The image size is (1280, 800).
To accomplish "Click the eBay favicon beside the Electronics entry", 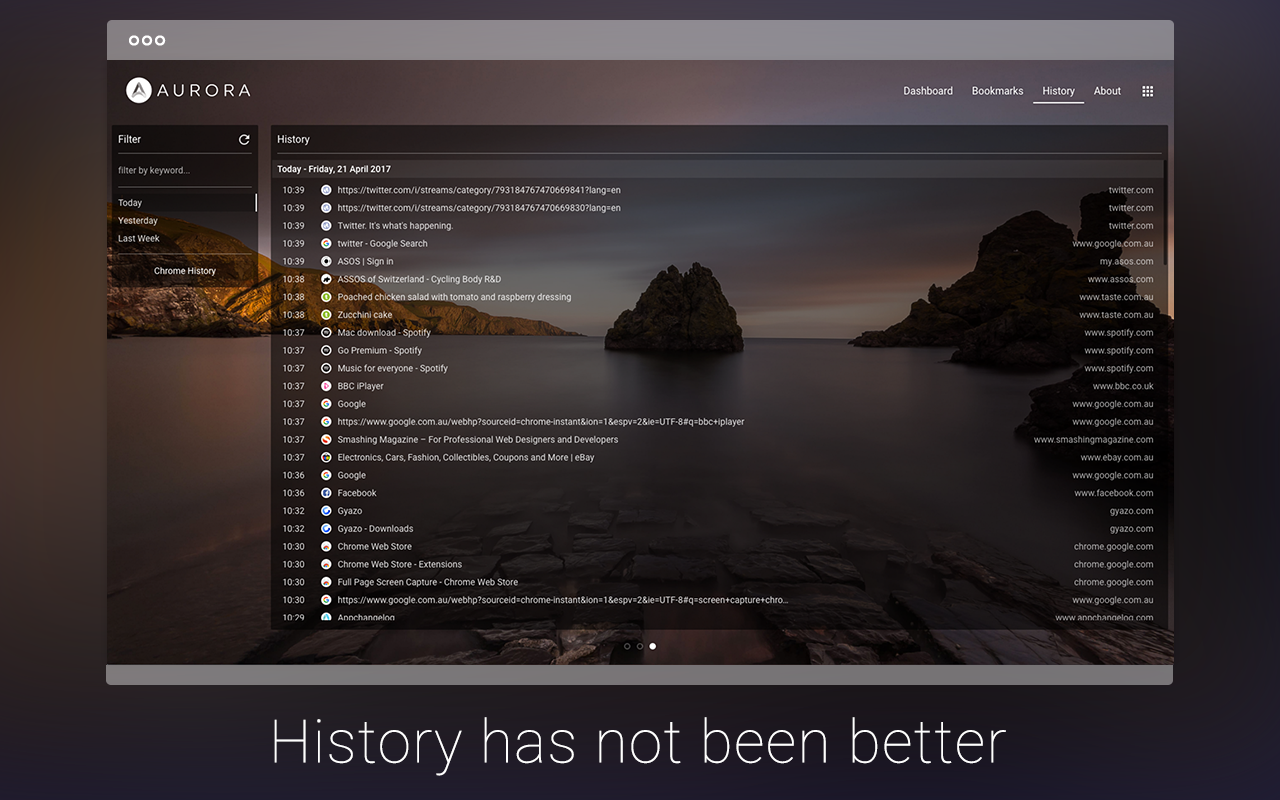I will (x=325, y=457).
